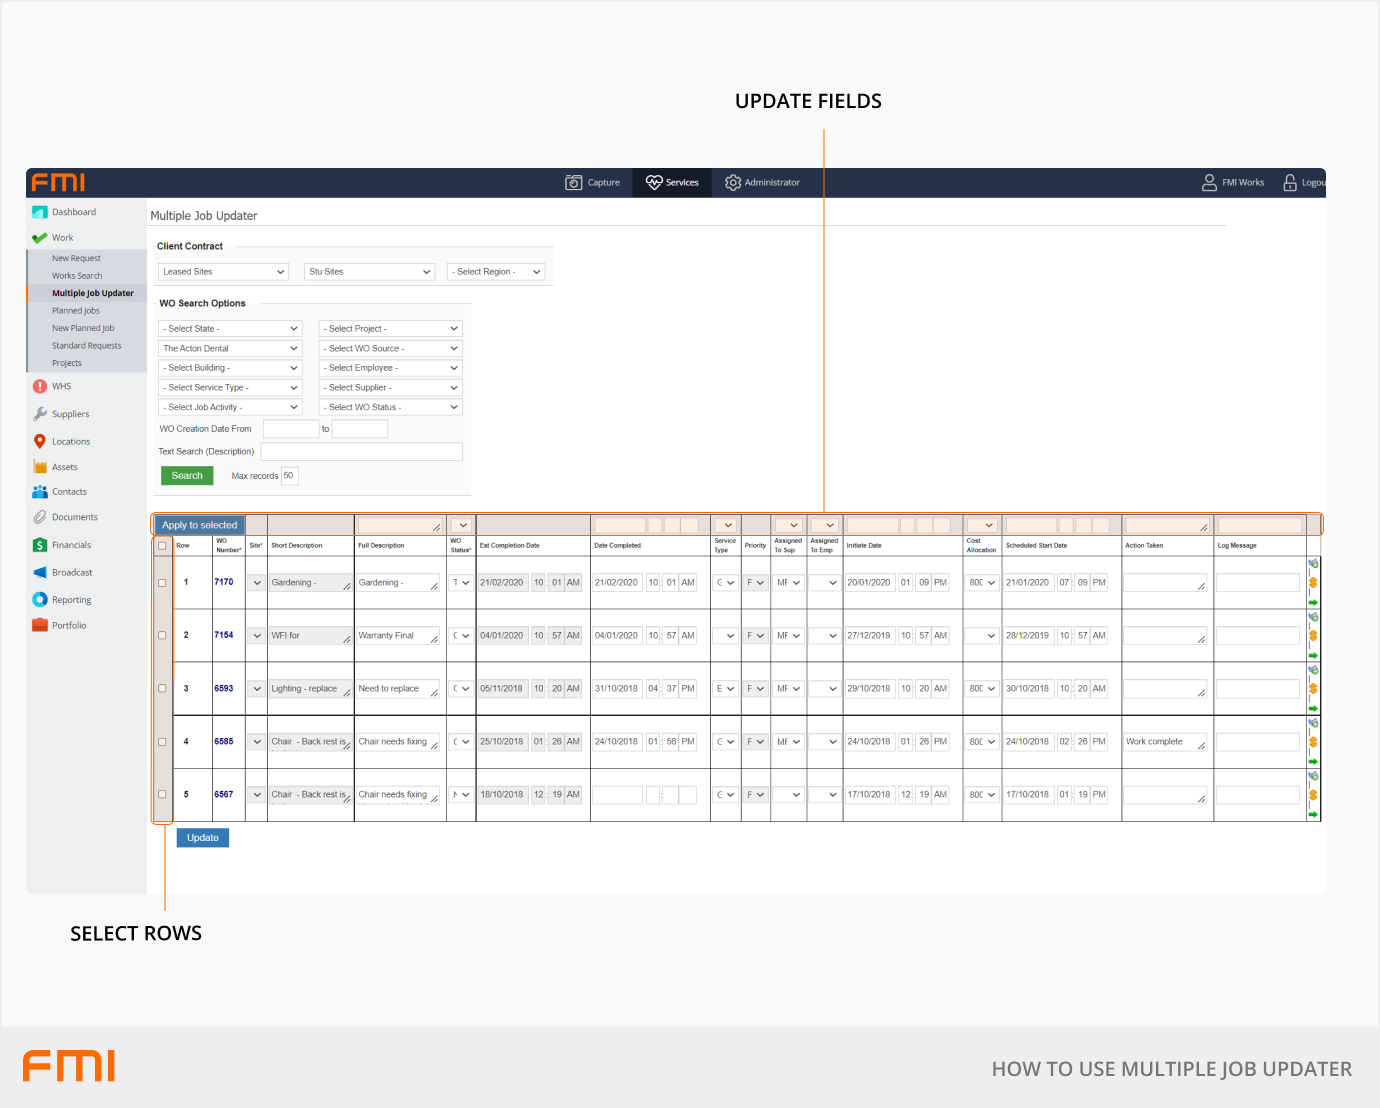Click the Locations map pin icon
This screenshot has width=1380, height=1108.
pos(40,441)
